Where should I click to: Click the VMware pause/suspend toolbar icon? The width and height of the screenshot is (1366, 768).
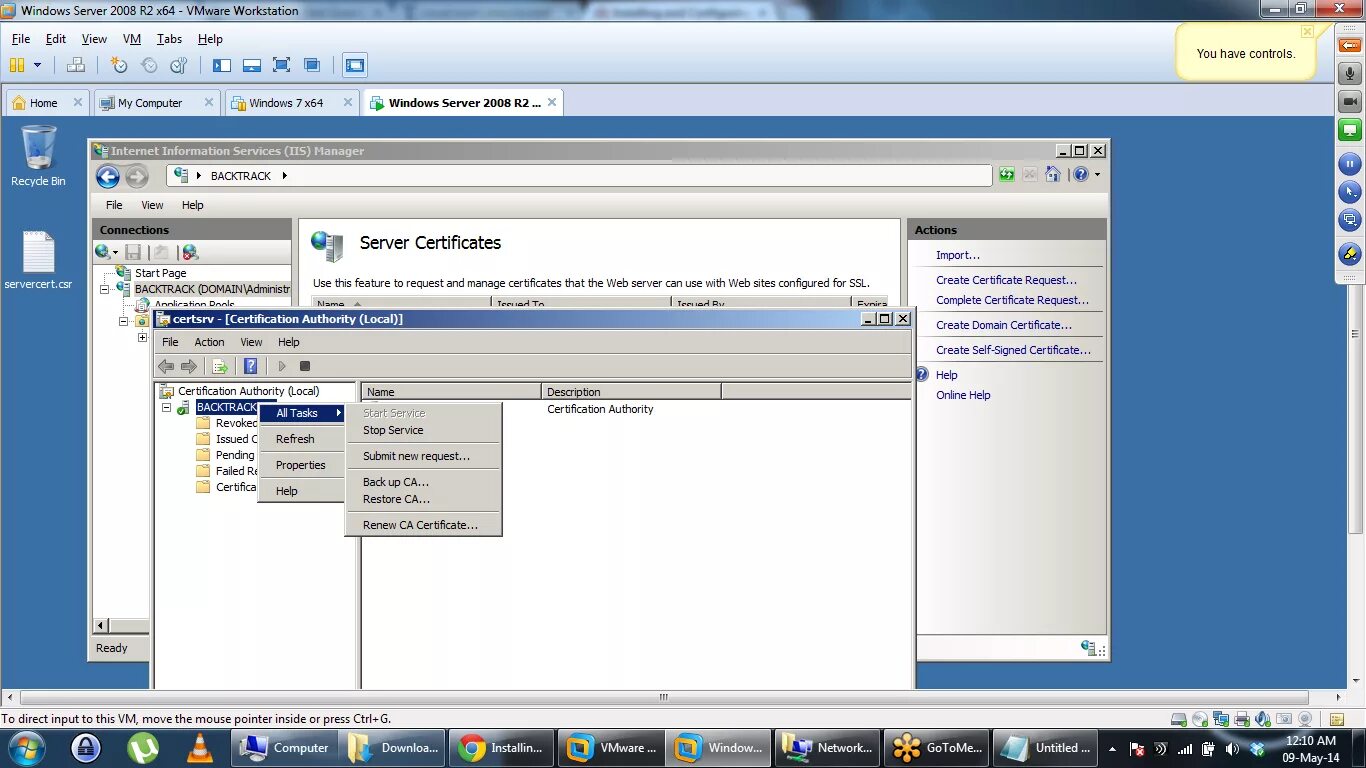[x=16, y=65]
